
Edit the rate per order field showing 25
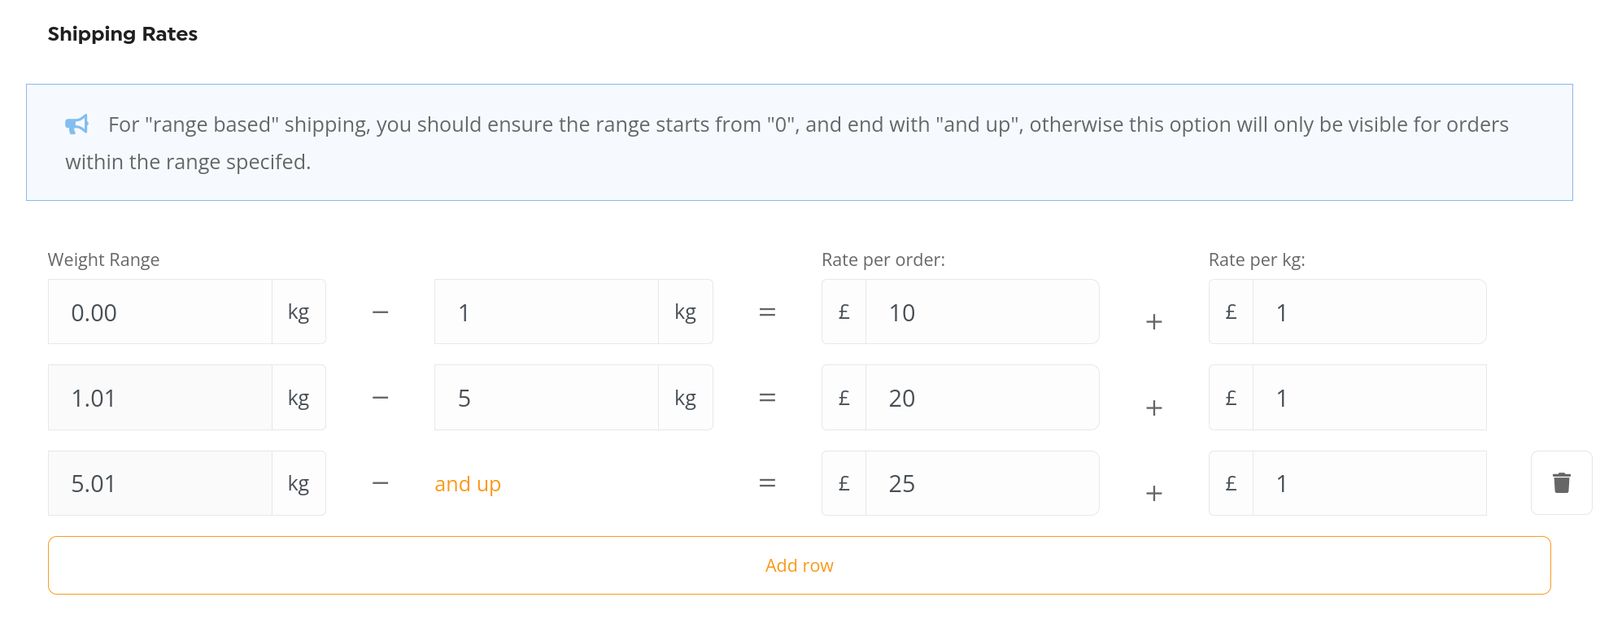tap(982, 483)
